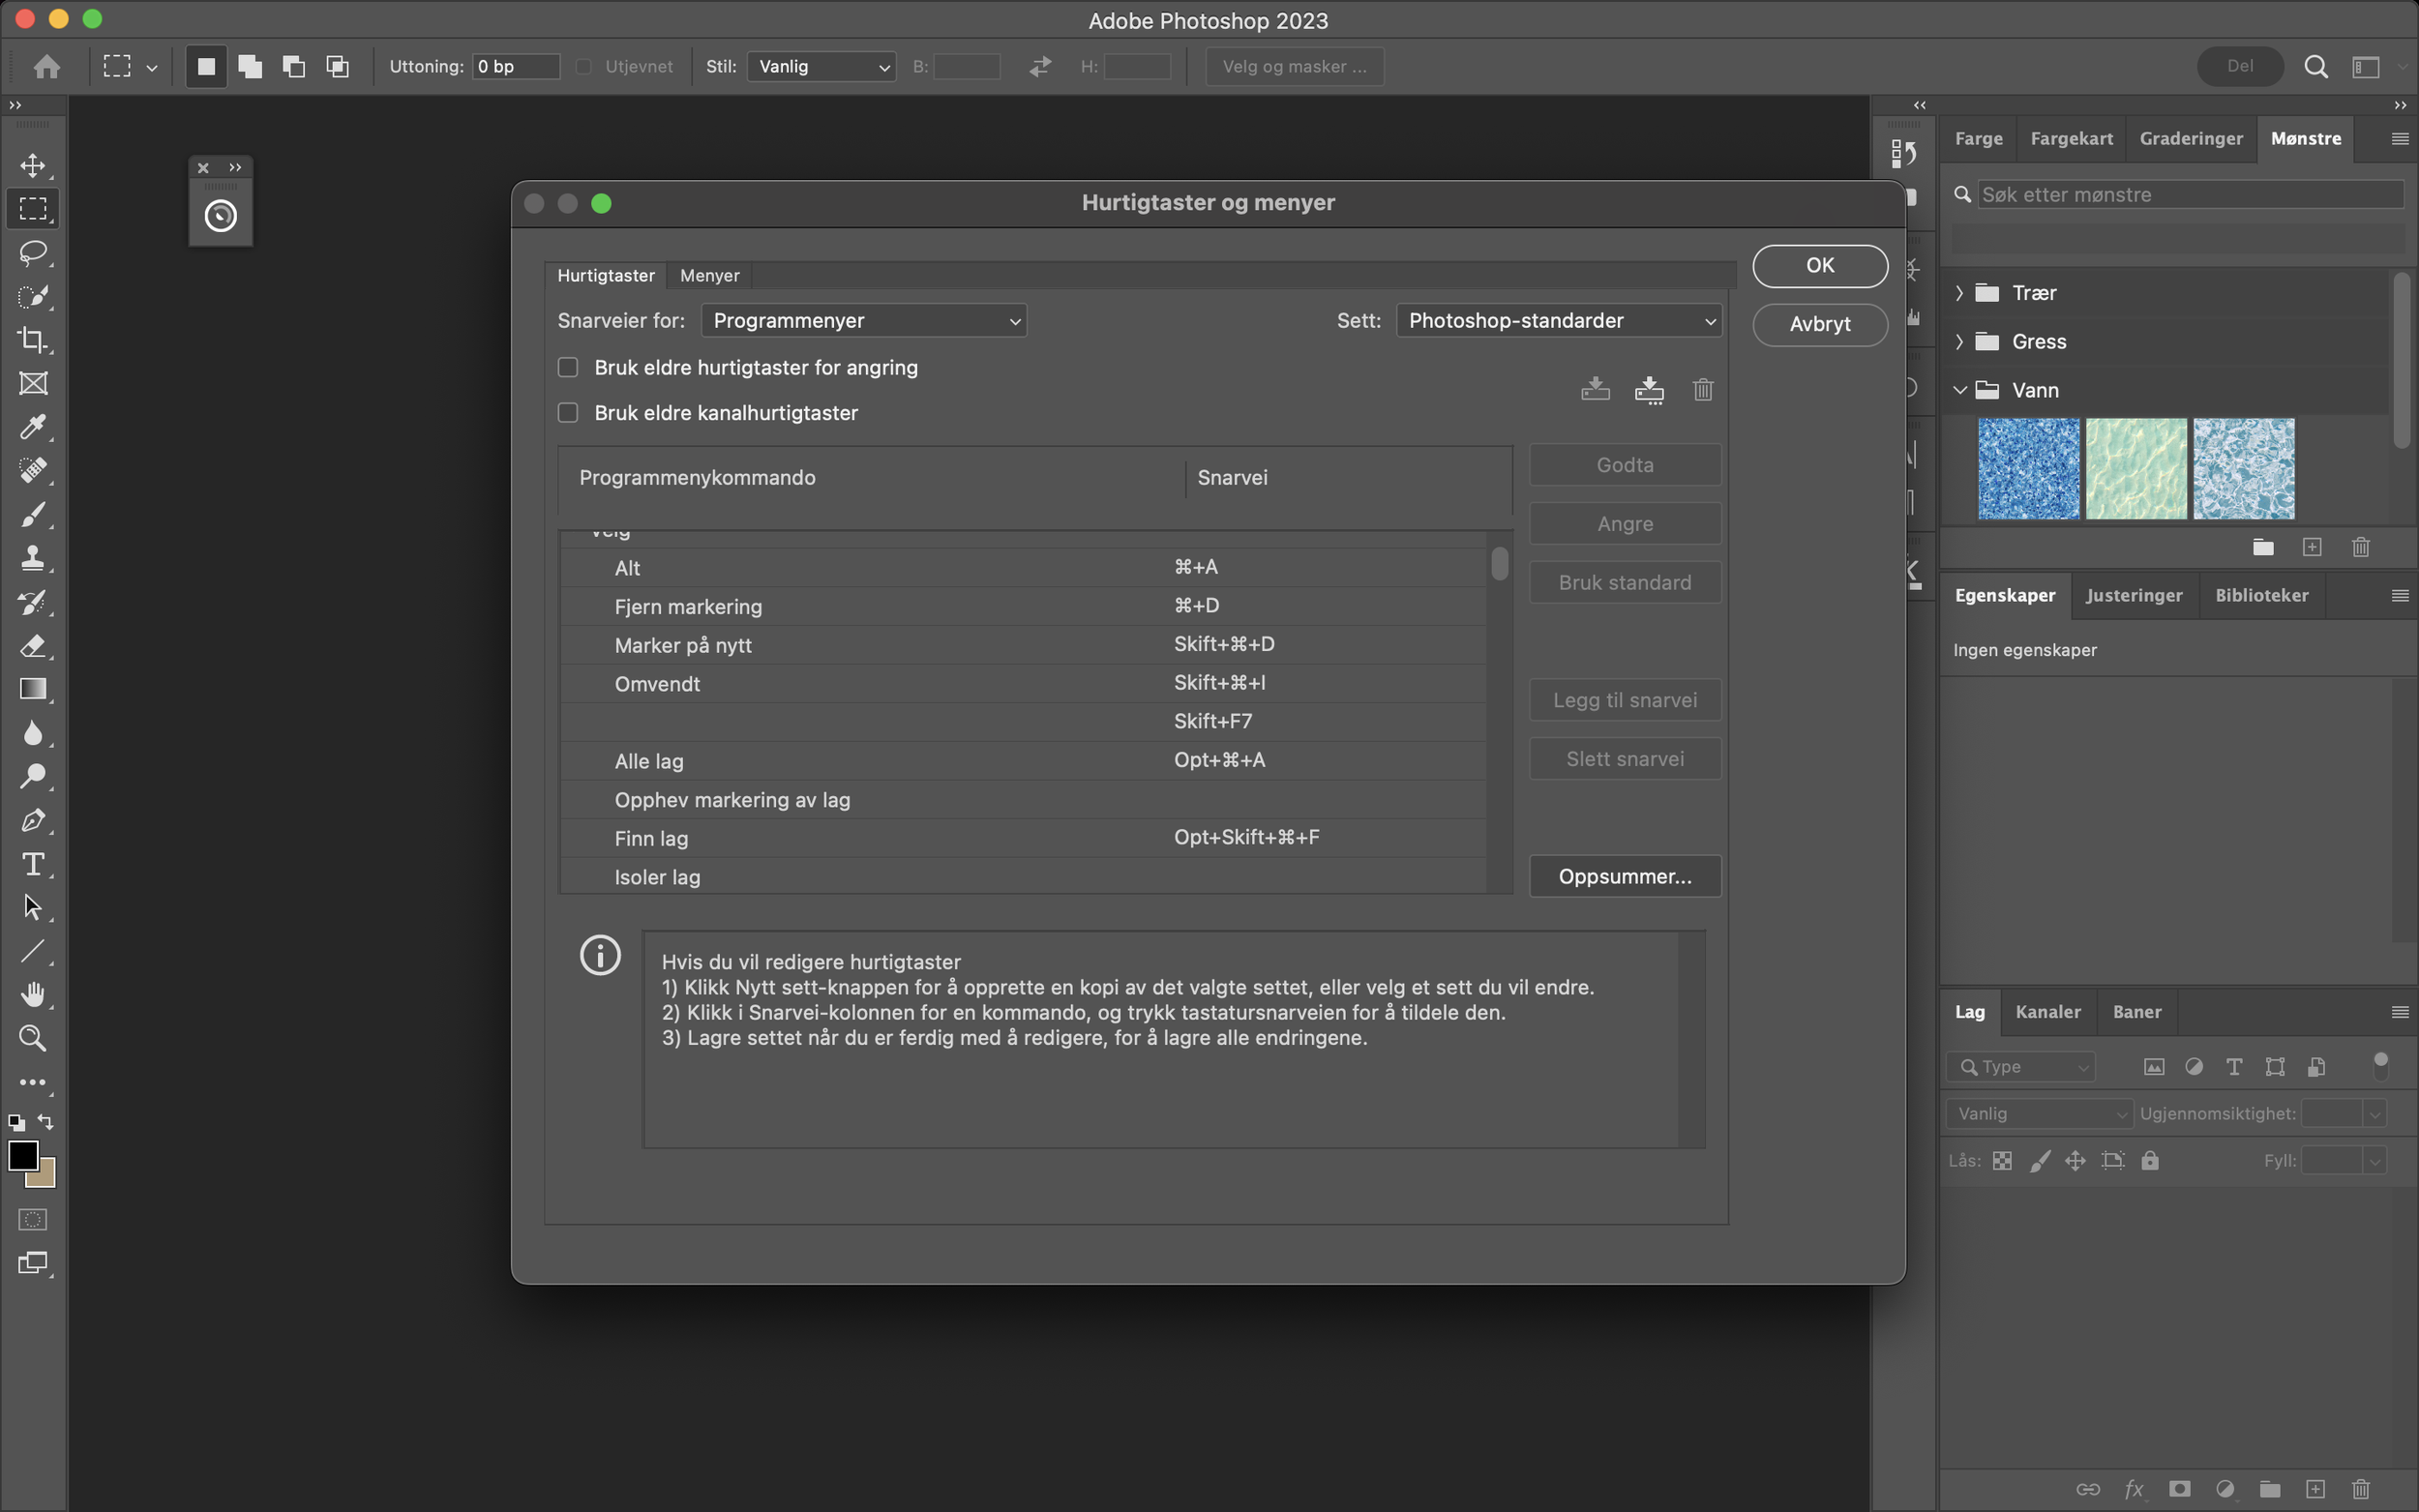Screen dimensions: 2419x1512
Task: Collapse the Vann pattern folder
Action: [1960, 390]
